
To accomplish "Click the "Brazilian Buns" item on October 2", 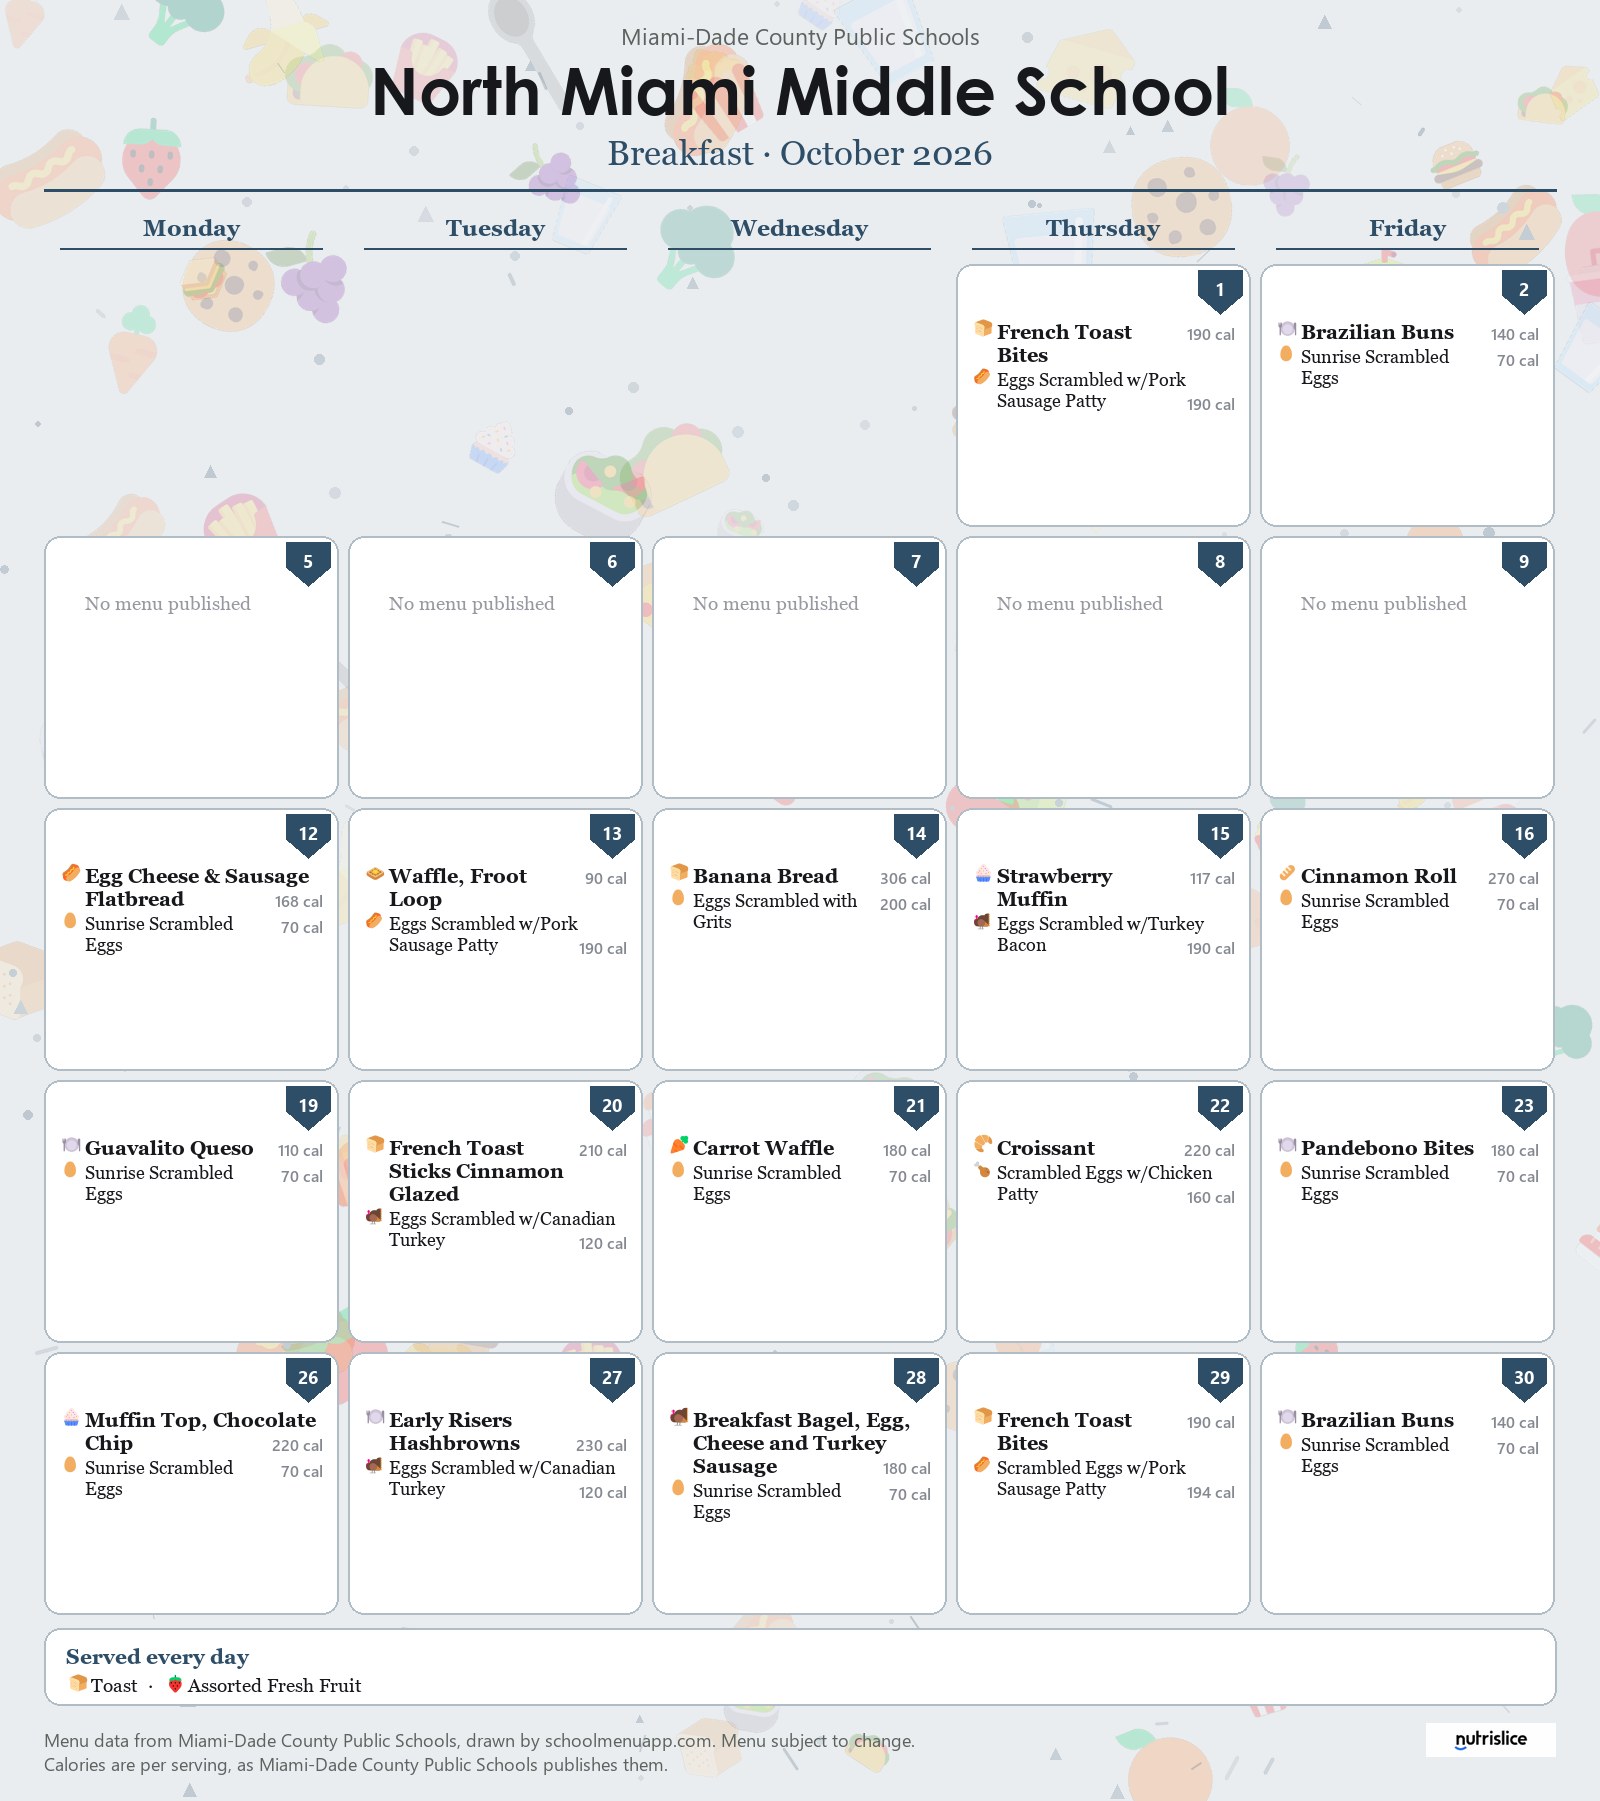I will [x=1377, y=332].
